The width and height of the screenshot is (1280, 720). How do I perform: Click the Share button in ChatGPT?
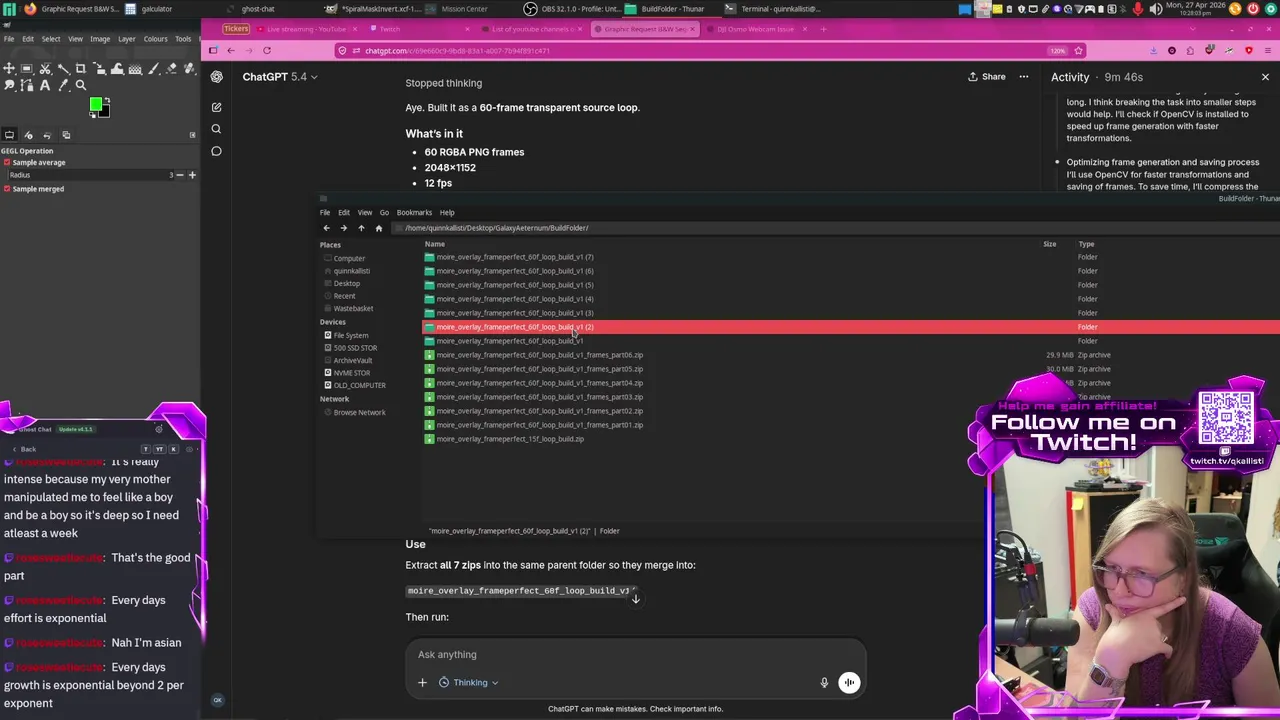pos(987,77)
